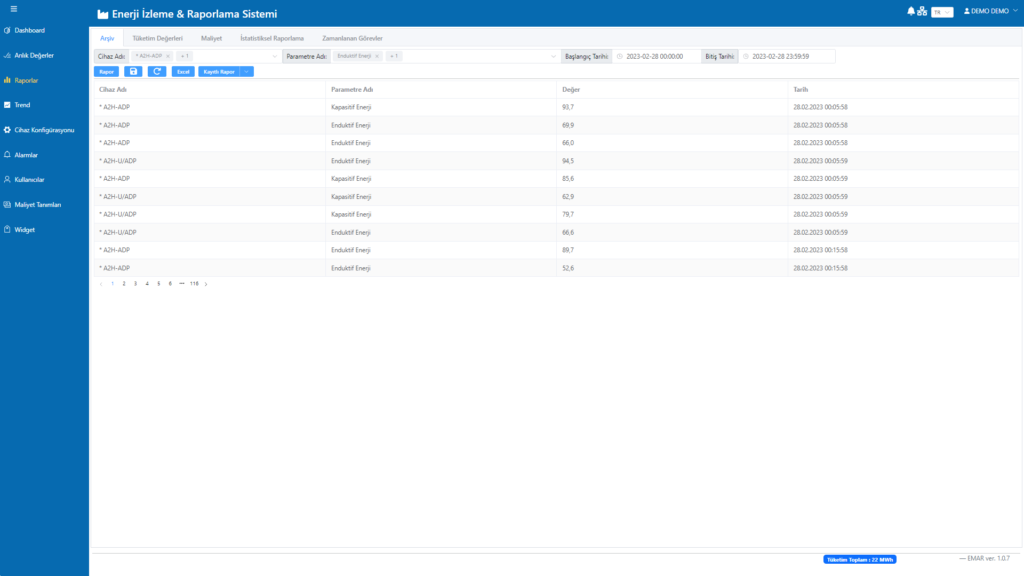Open the TR language dropdown
This screenshot has width=1024, height=576.
point(942,12)
